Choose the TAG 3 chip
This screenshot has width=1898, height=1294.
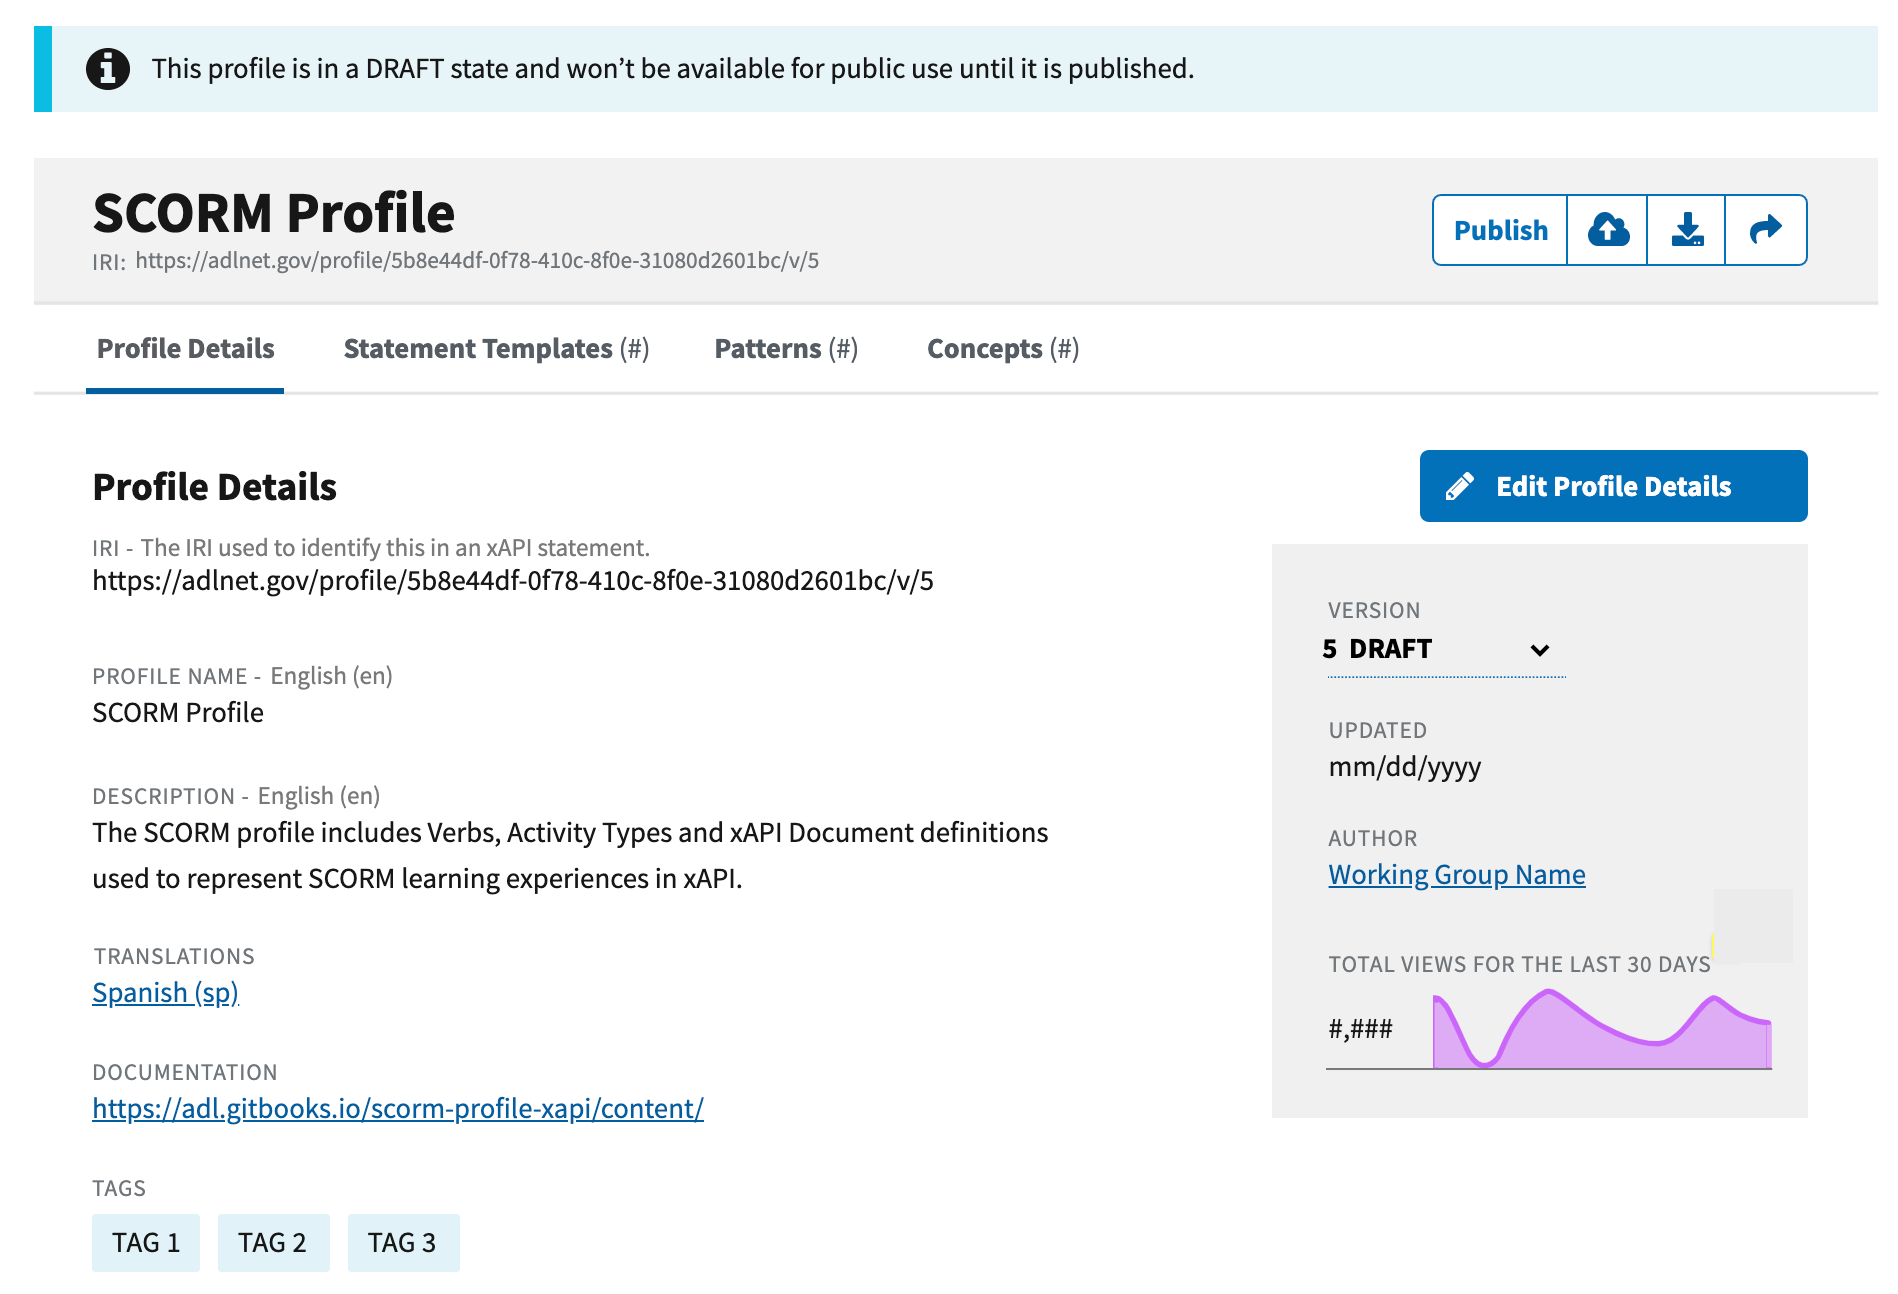[x=403, y=1243]
